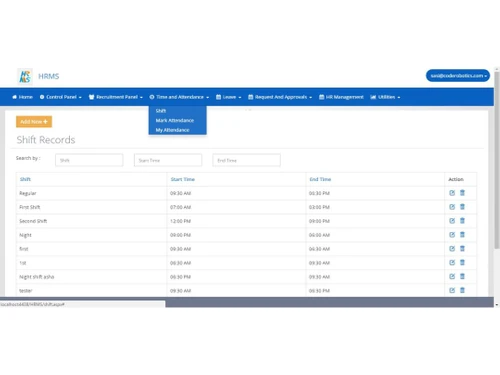Screen dimensions: 500x375
Task: Expand Request And Approvals menu
Action: 280,97
